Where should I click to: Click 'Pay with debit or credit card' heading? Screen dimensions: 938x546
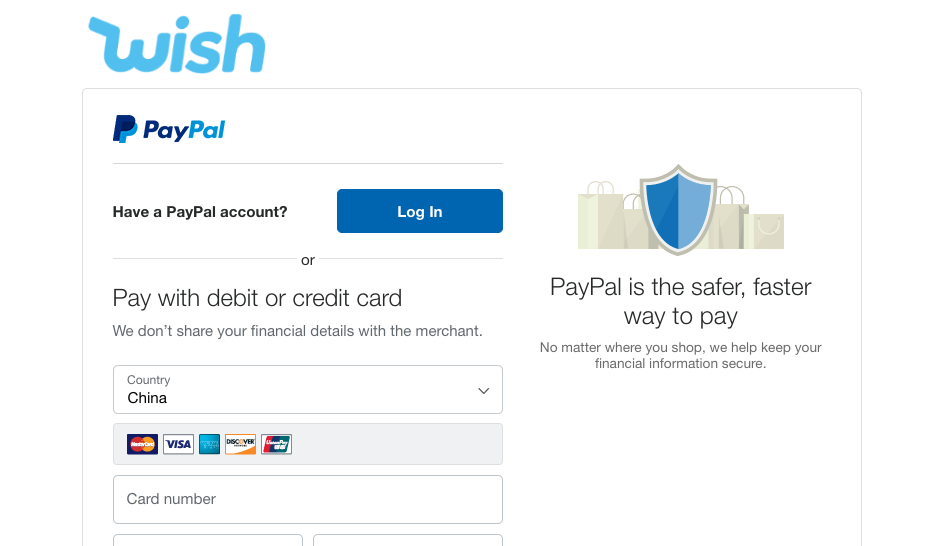(x=257, y=298)
